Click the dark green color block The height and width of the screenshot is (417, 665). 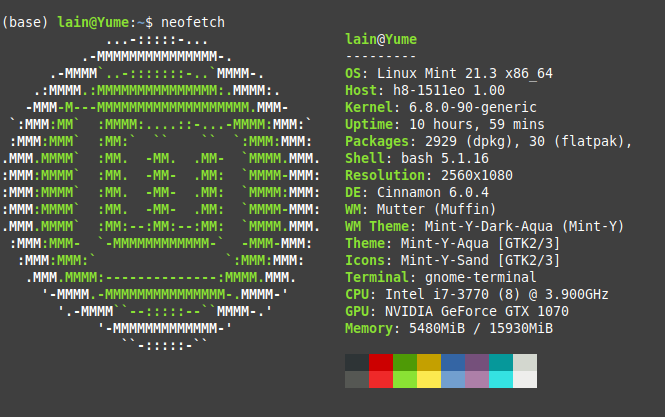[x=405, y=363]
